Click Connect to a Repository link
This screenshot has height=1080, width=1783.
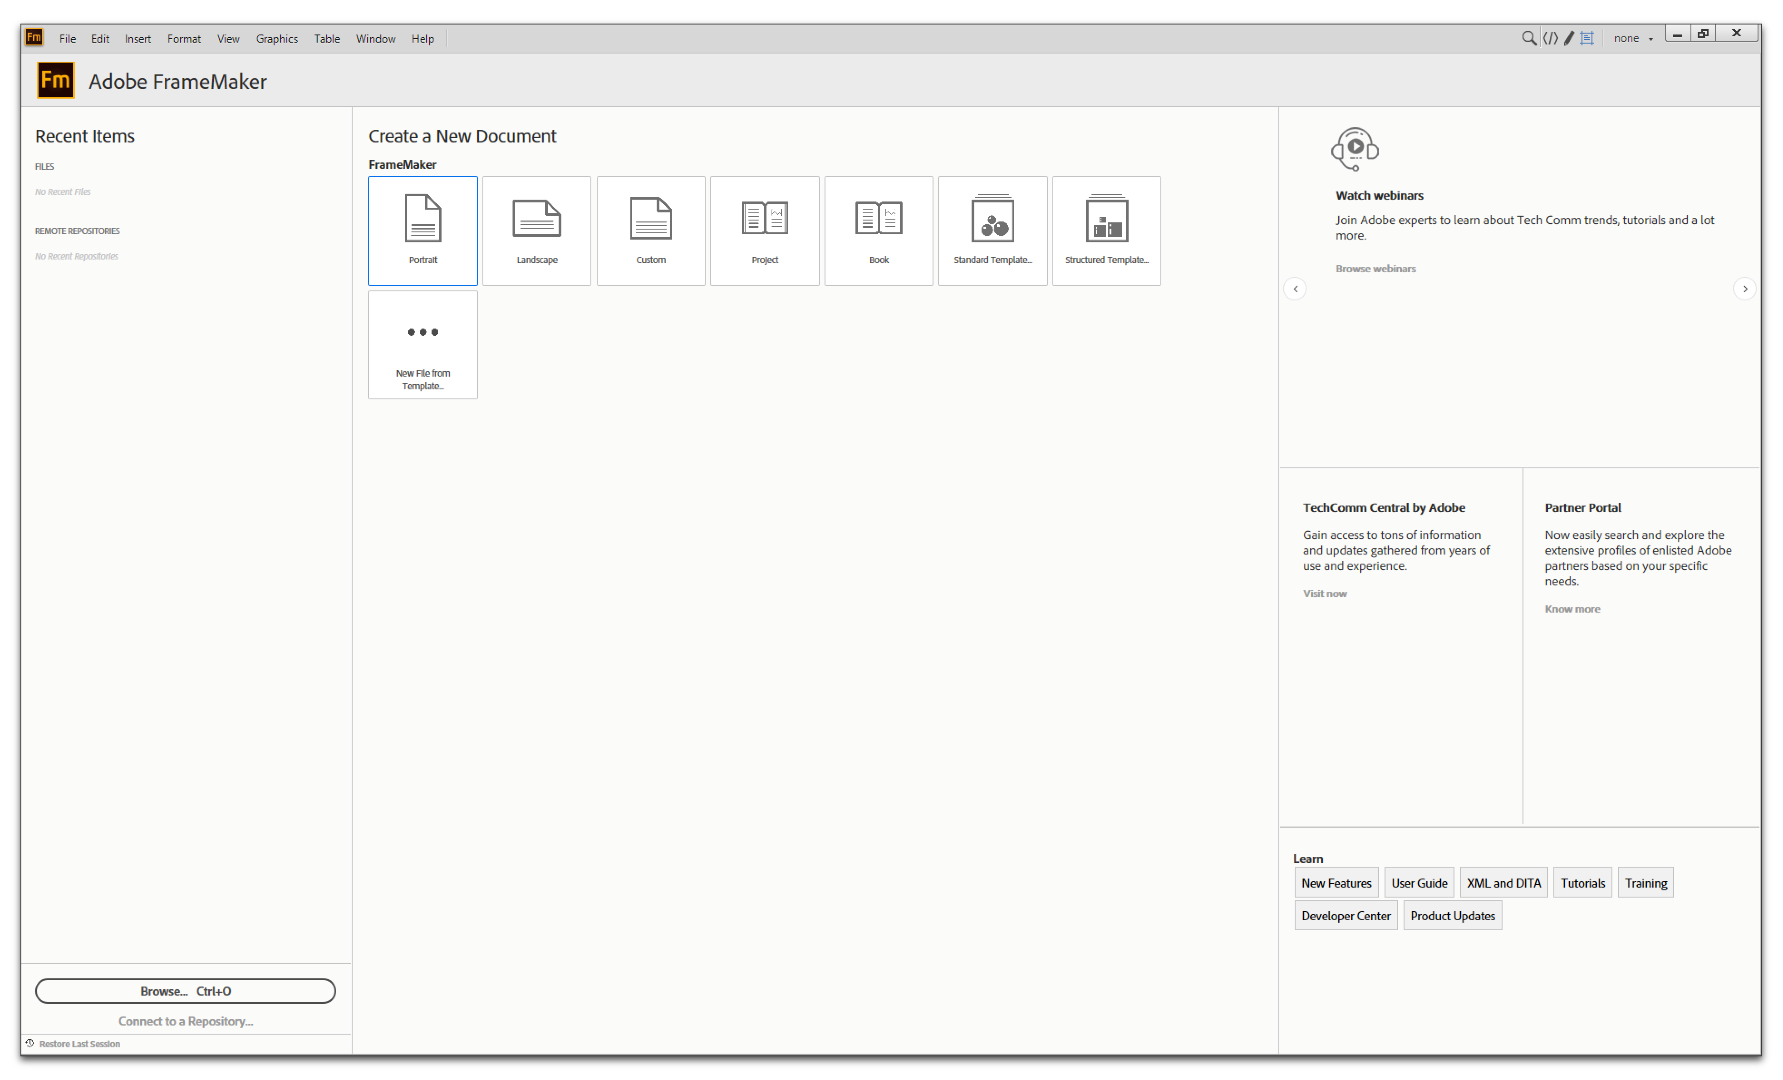(186, 1021)
